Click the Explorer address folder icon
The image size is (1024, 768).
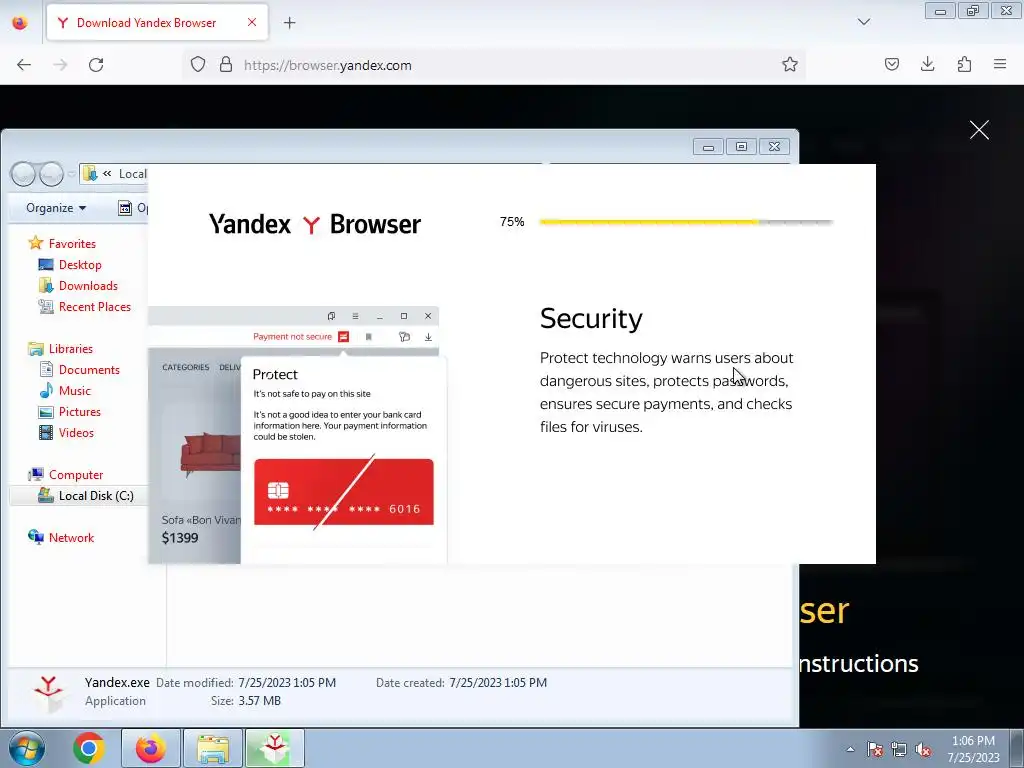click(90, 174)
